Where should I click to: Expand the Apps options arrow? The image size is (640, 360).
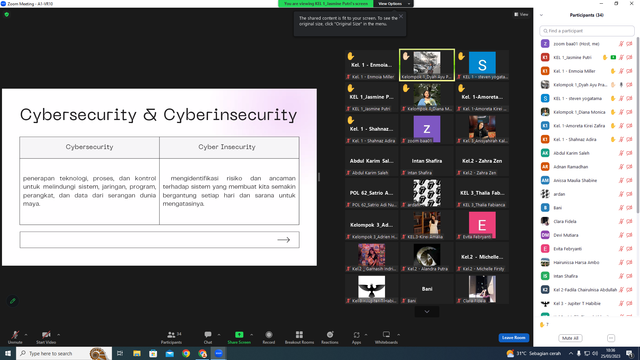366,335
